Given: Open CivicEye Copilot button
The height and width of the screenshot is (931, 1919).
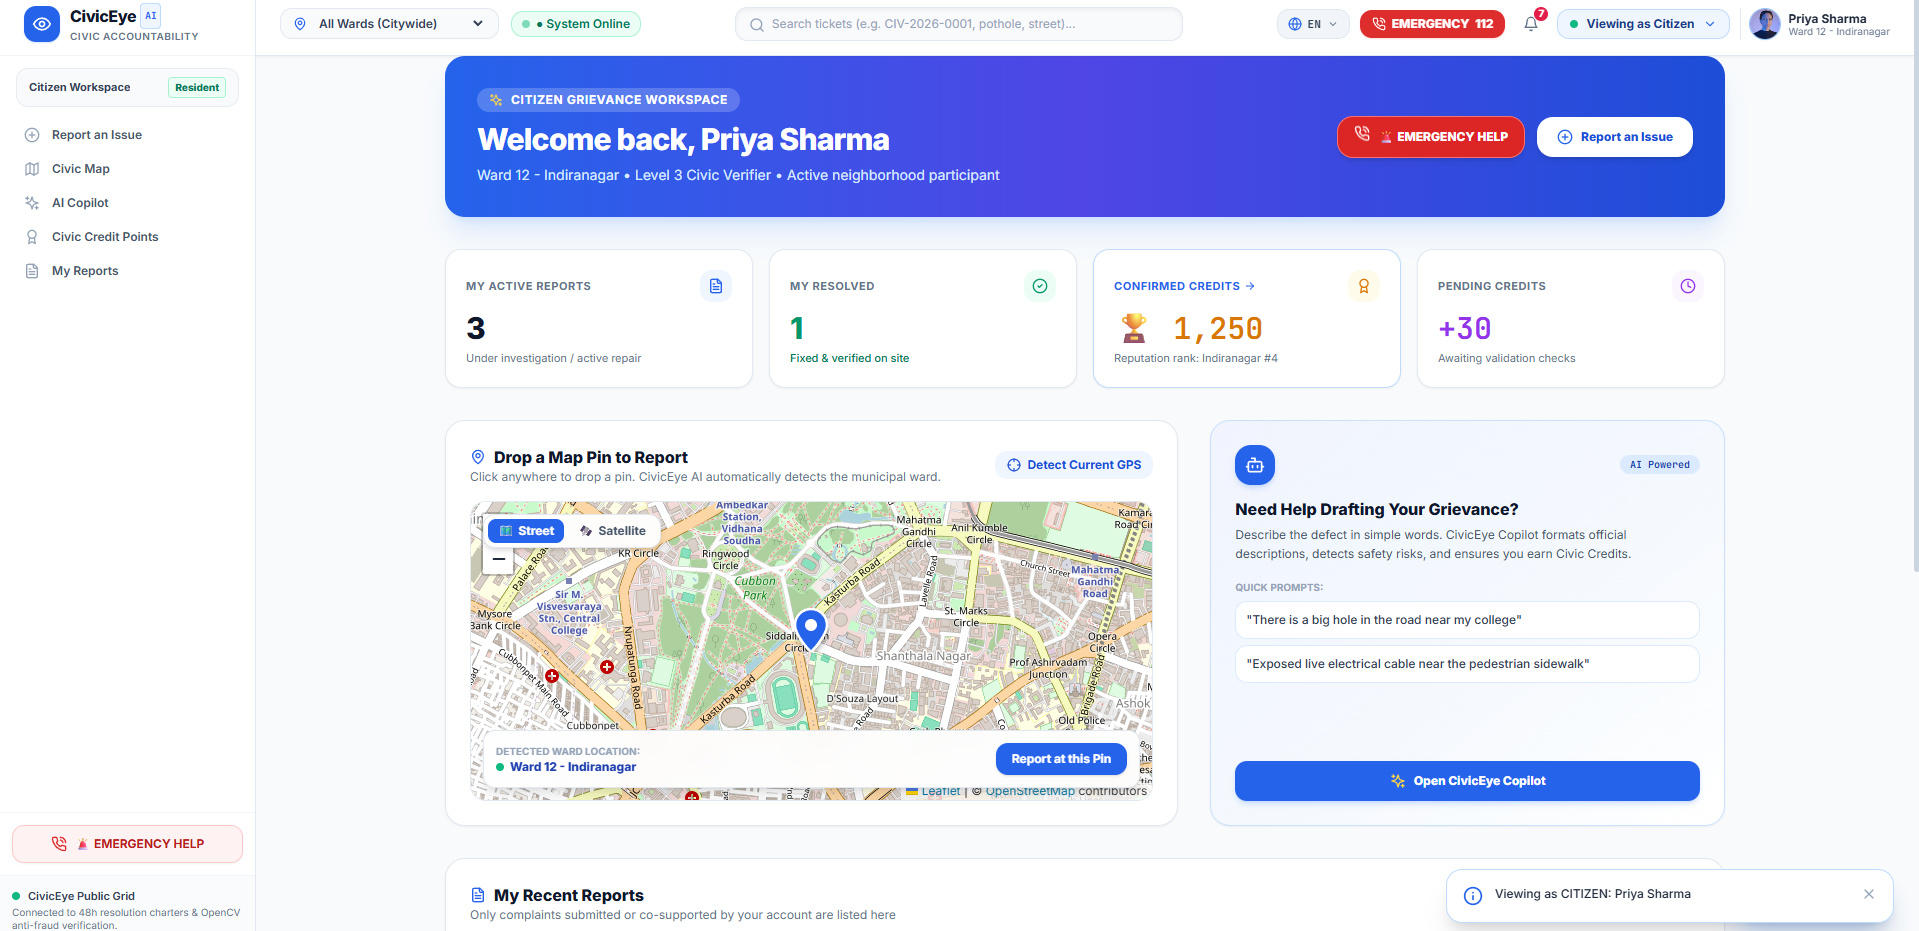Looking at the screenshot, I should 1467,781.
